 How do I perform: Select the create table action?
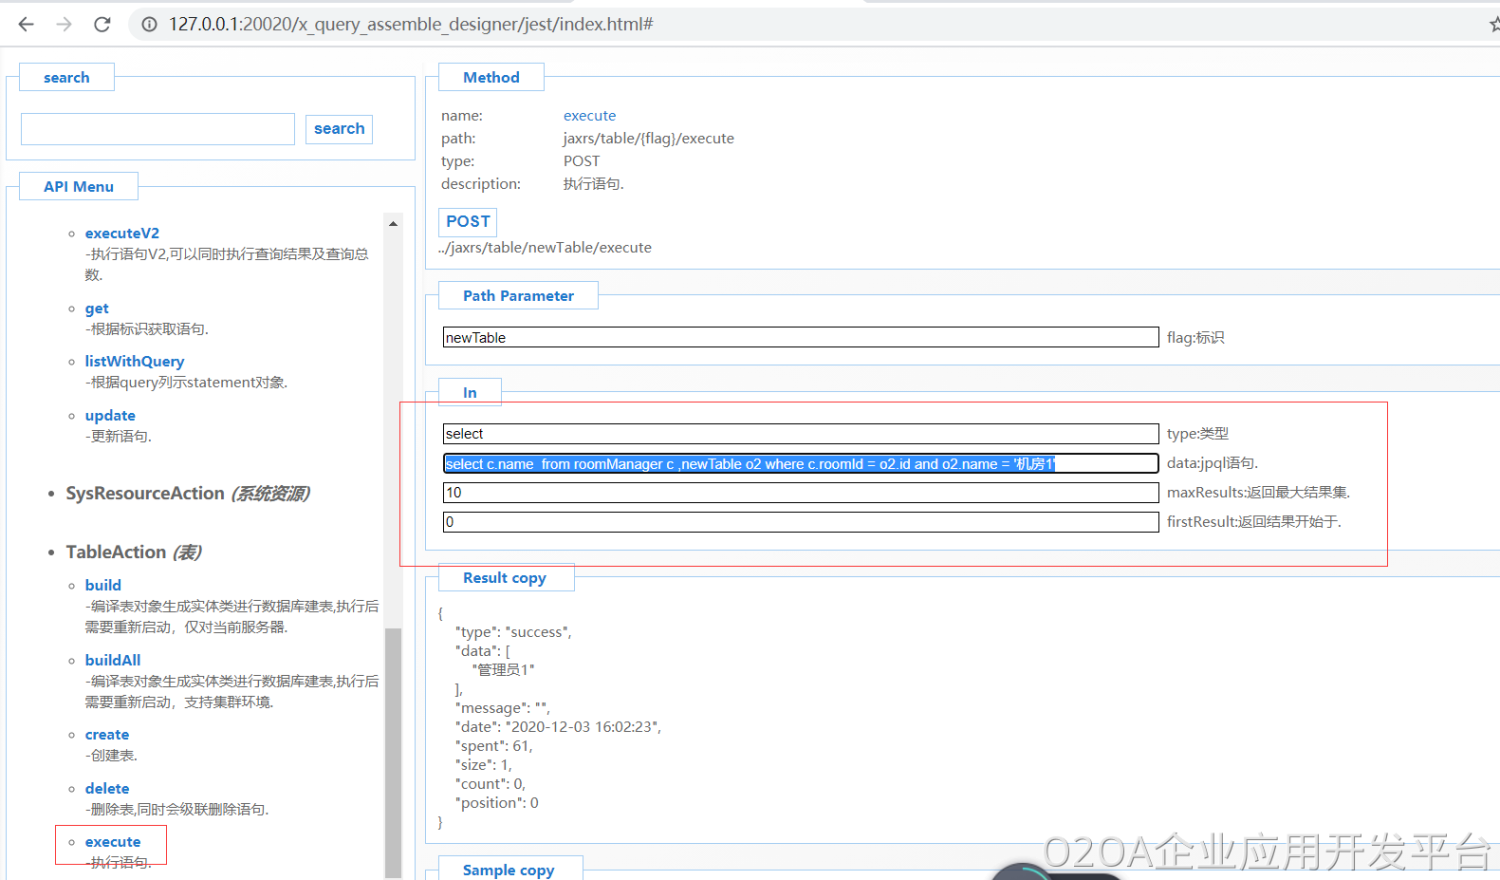107,734
